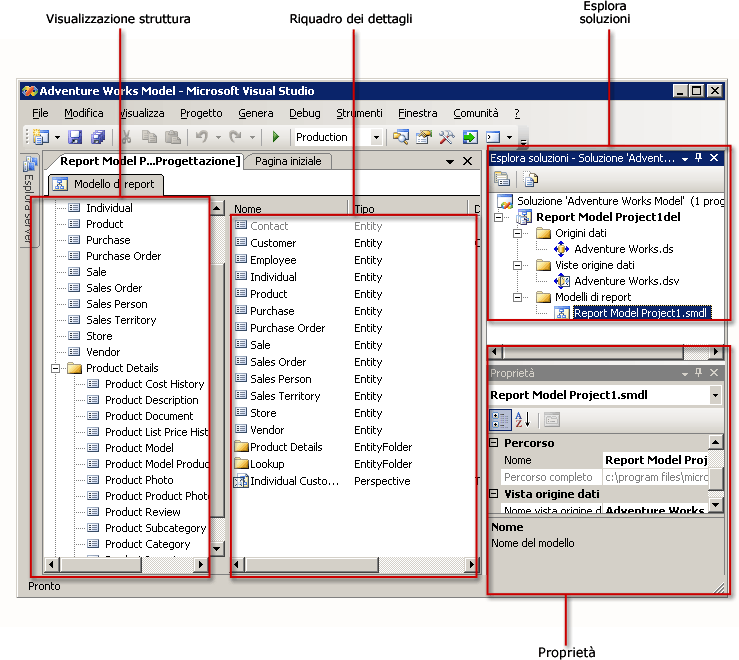This screenshot has width=739, height=660.
Task: Click details pane horizontal scrollbar right arrow
Action: (x=470, y=564)
